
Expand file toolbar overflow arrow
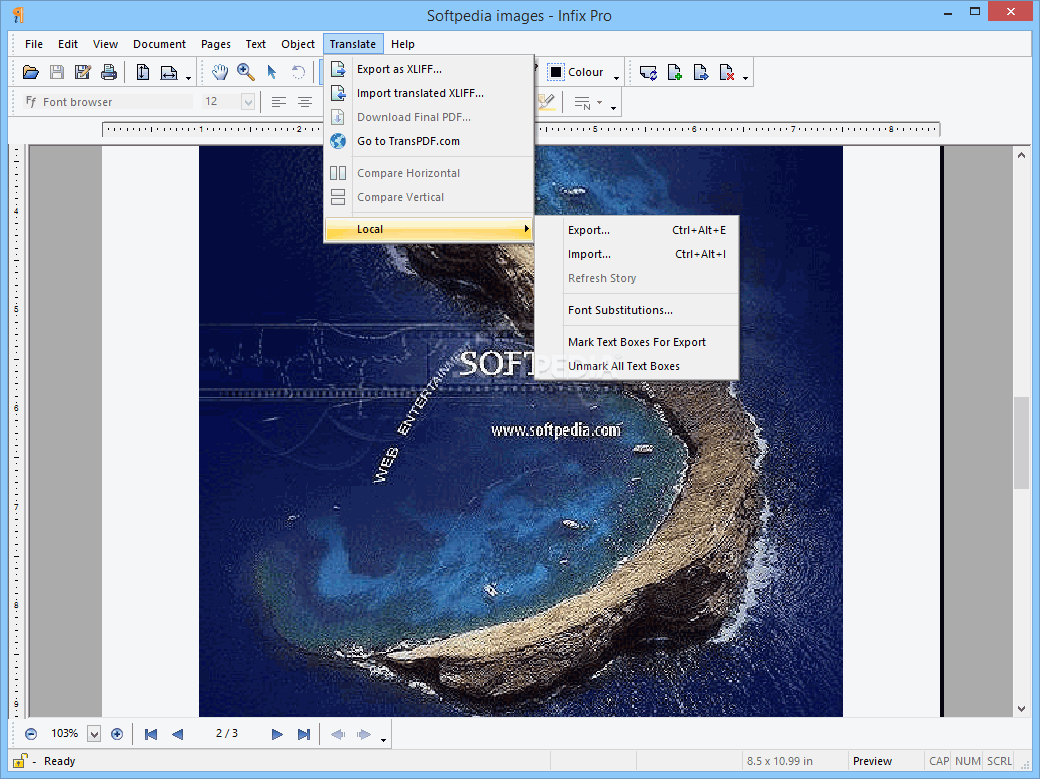[x=188, y=78]
